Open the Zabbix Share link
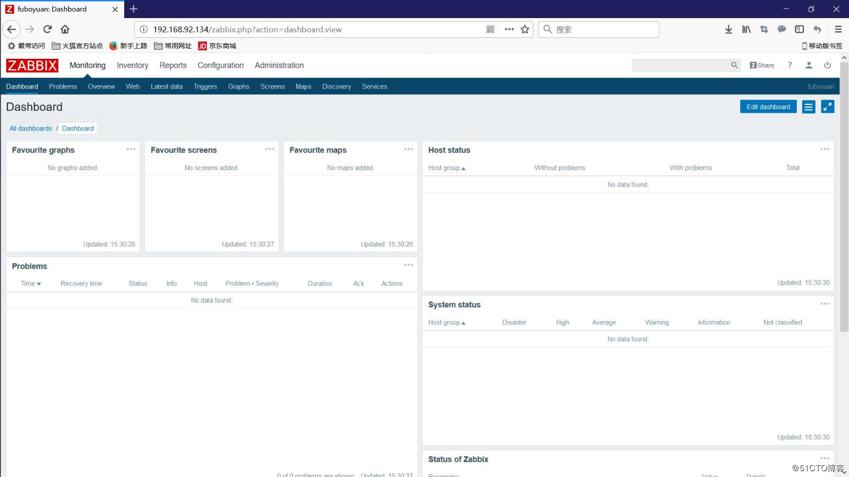The image size is (849, 477). tap(762, 65)
